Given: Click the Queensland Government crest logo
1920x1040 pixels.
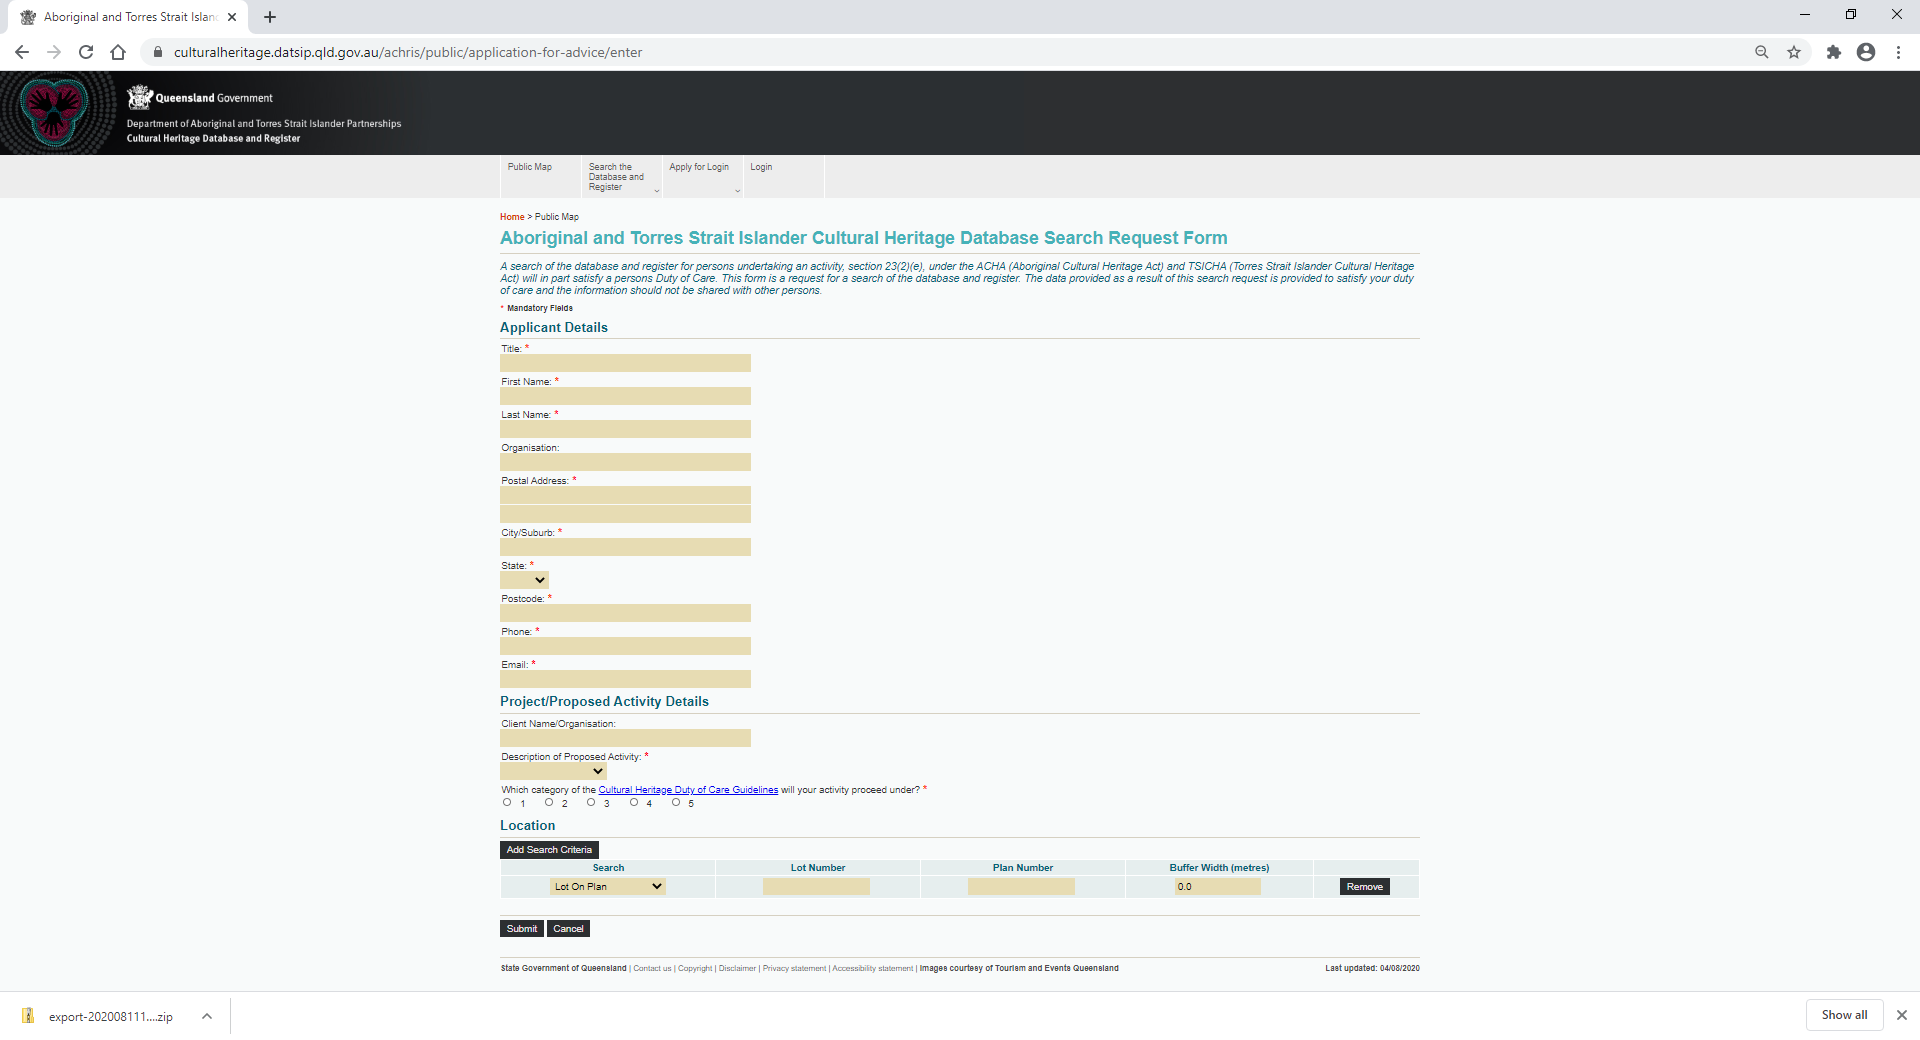Looking at the screenshot, I should [139, 97].
